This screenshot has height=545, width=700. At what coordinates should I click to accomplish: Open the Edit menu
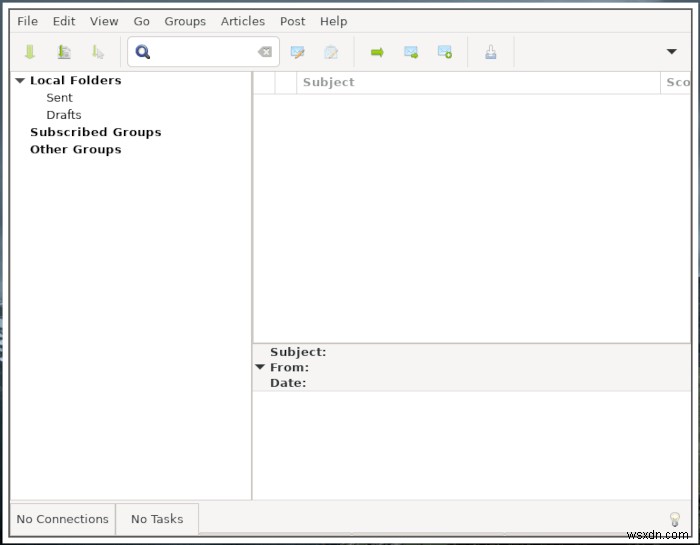click(64, 21)
